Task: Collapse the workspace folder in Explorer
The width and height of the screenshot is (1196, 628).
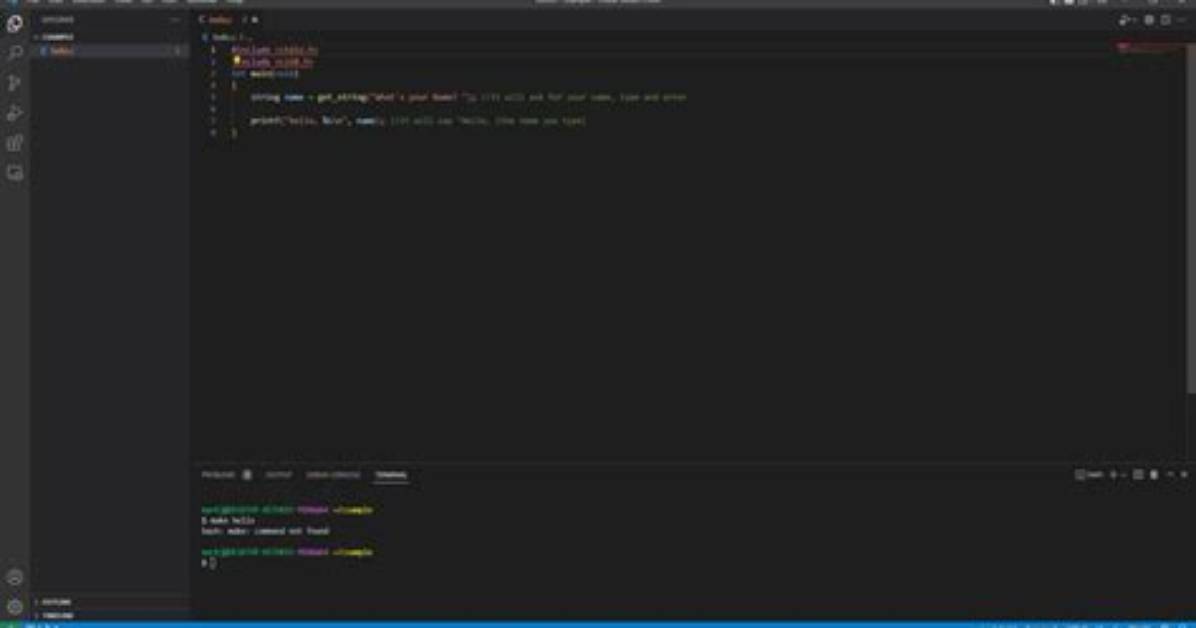Action: tap(109, 37)
